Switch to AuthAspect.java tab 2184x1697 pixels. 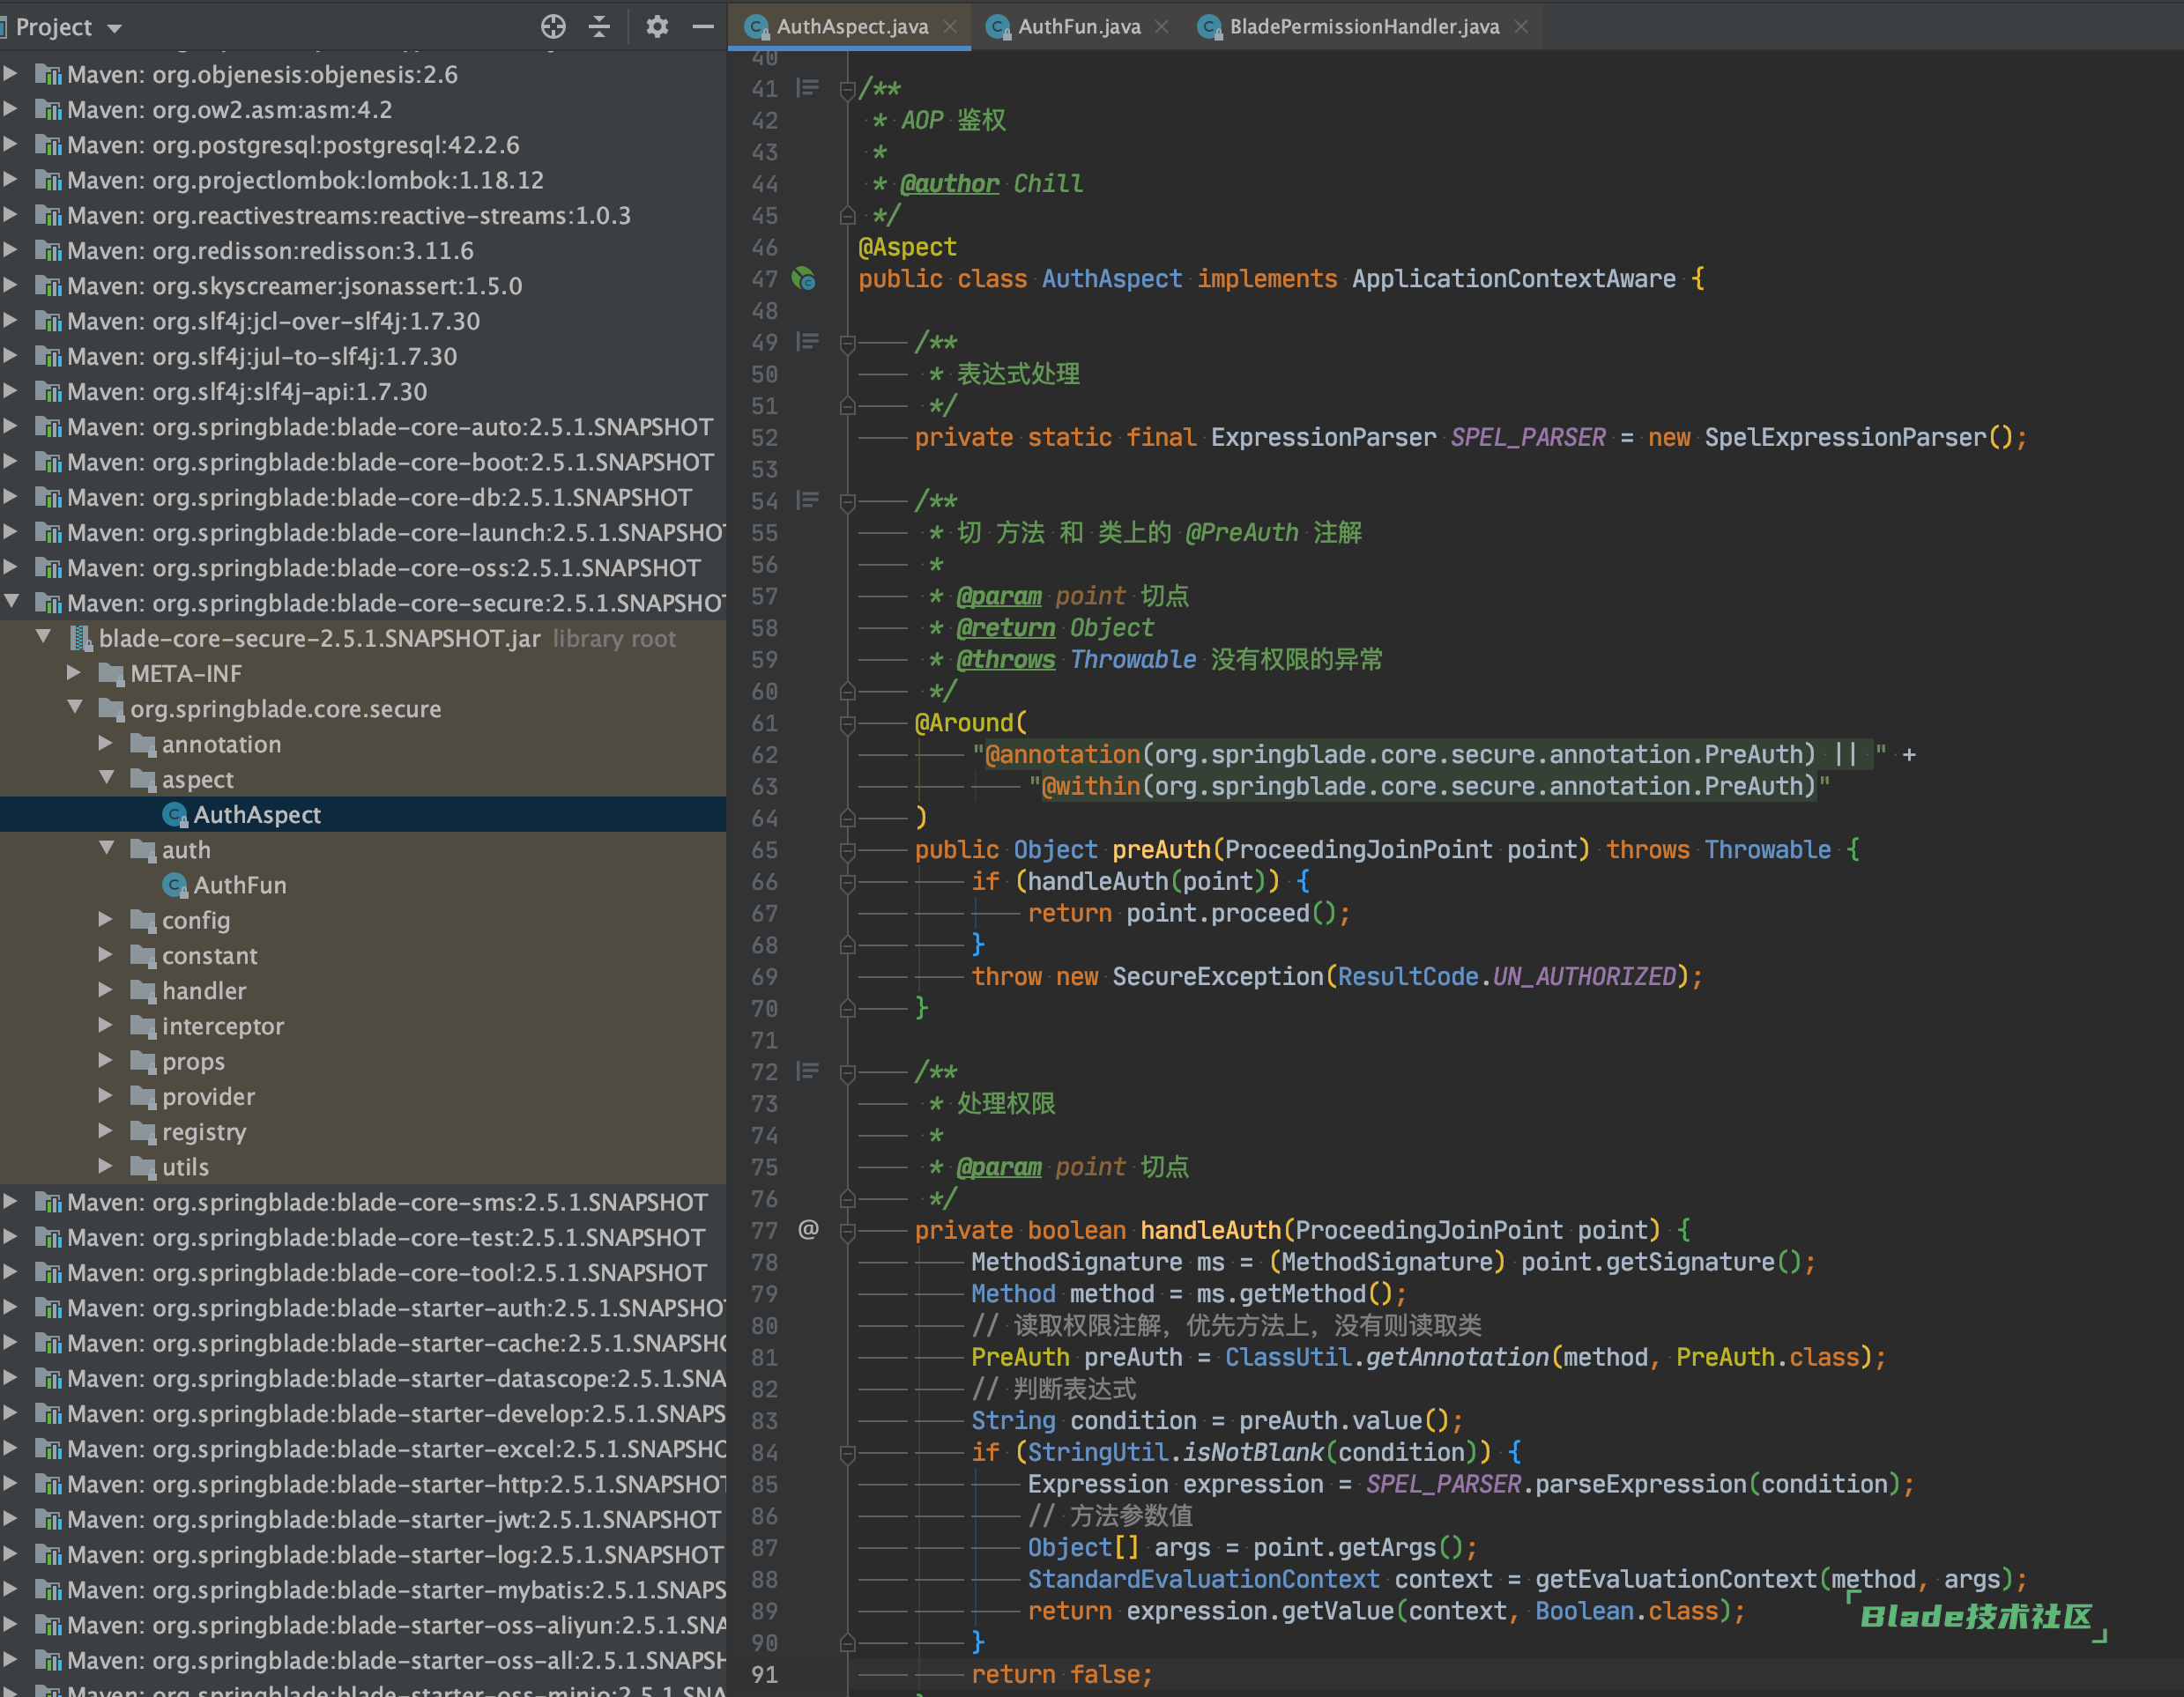click(852, 27)
